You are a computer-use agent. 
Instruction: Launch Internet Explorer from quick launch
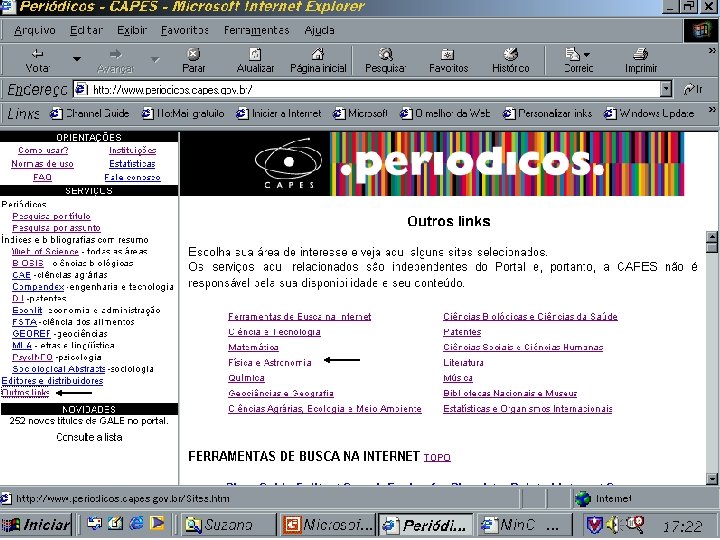[136, 523]
